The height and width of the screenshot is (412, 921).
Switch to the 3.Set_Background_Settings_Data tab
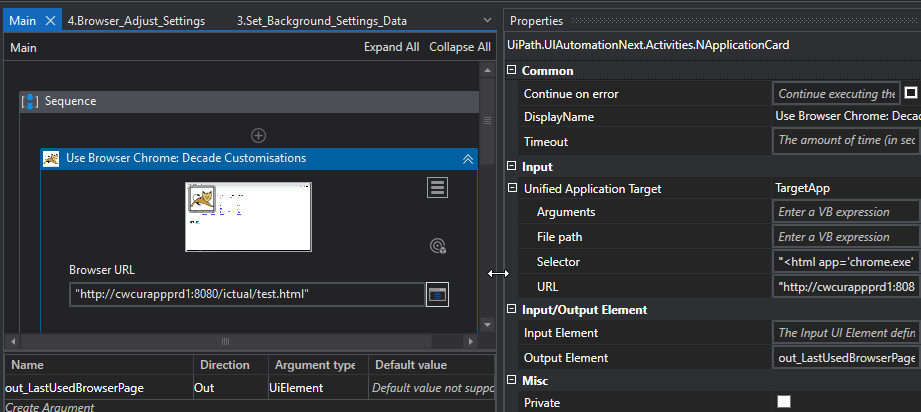tap(321, 20)
